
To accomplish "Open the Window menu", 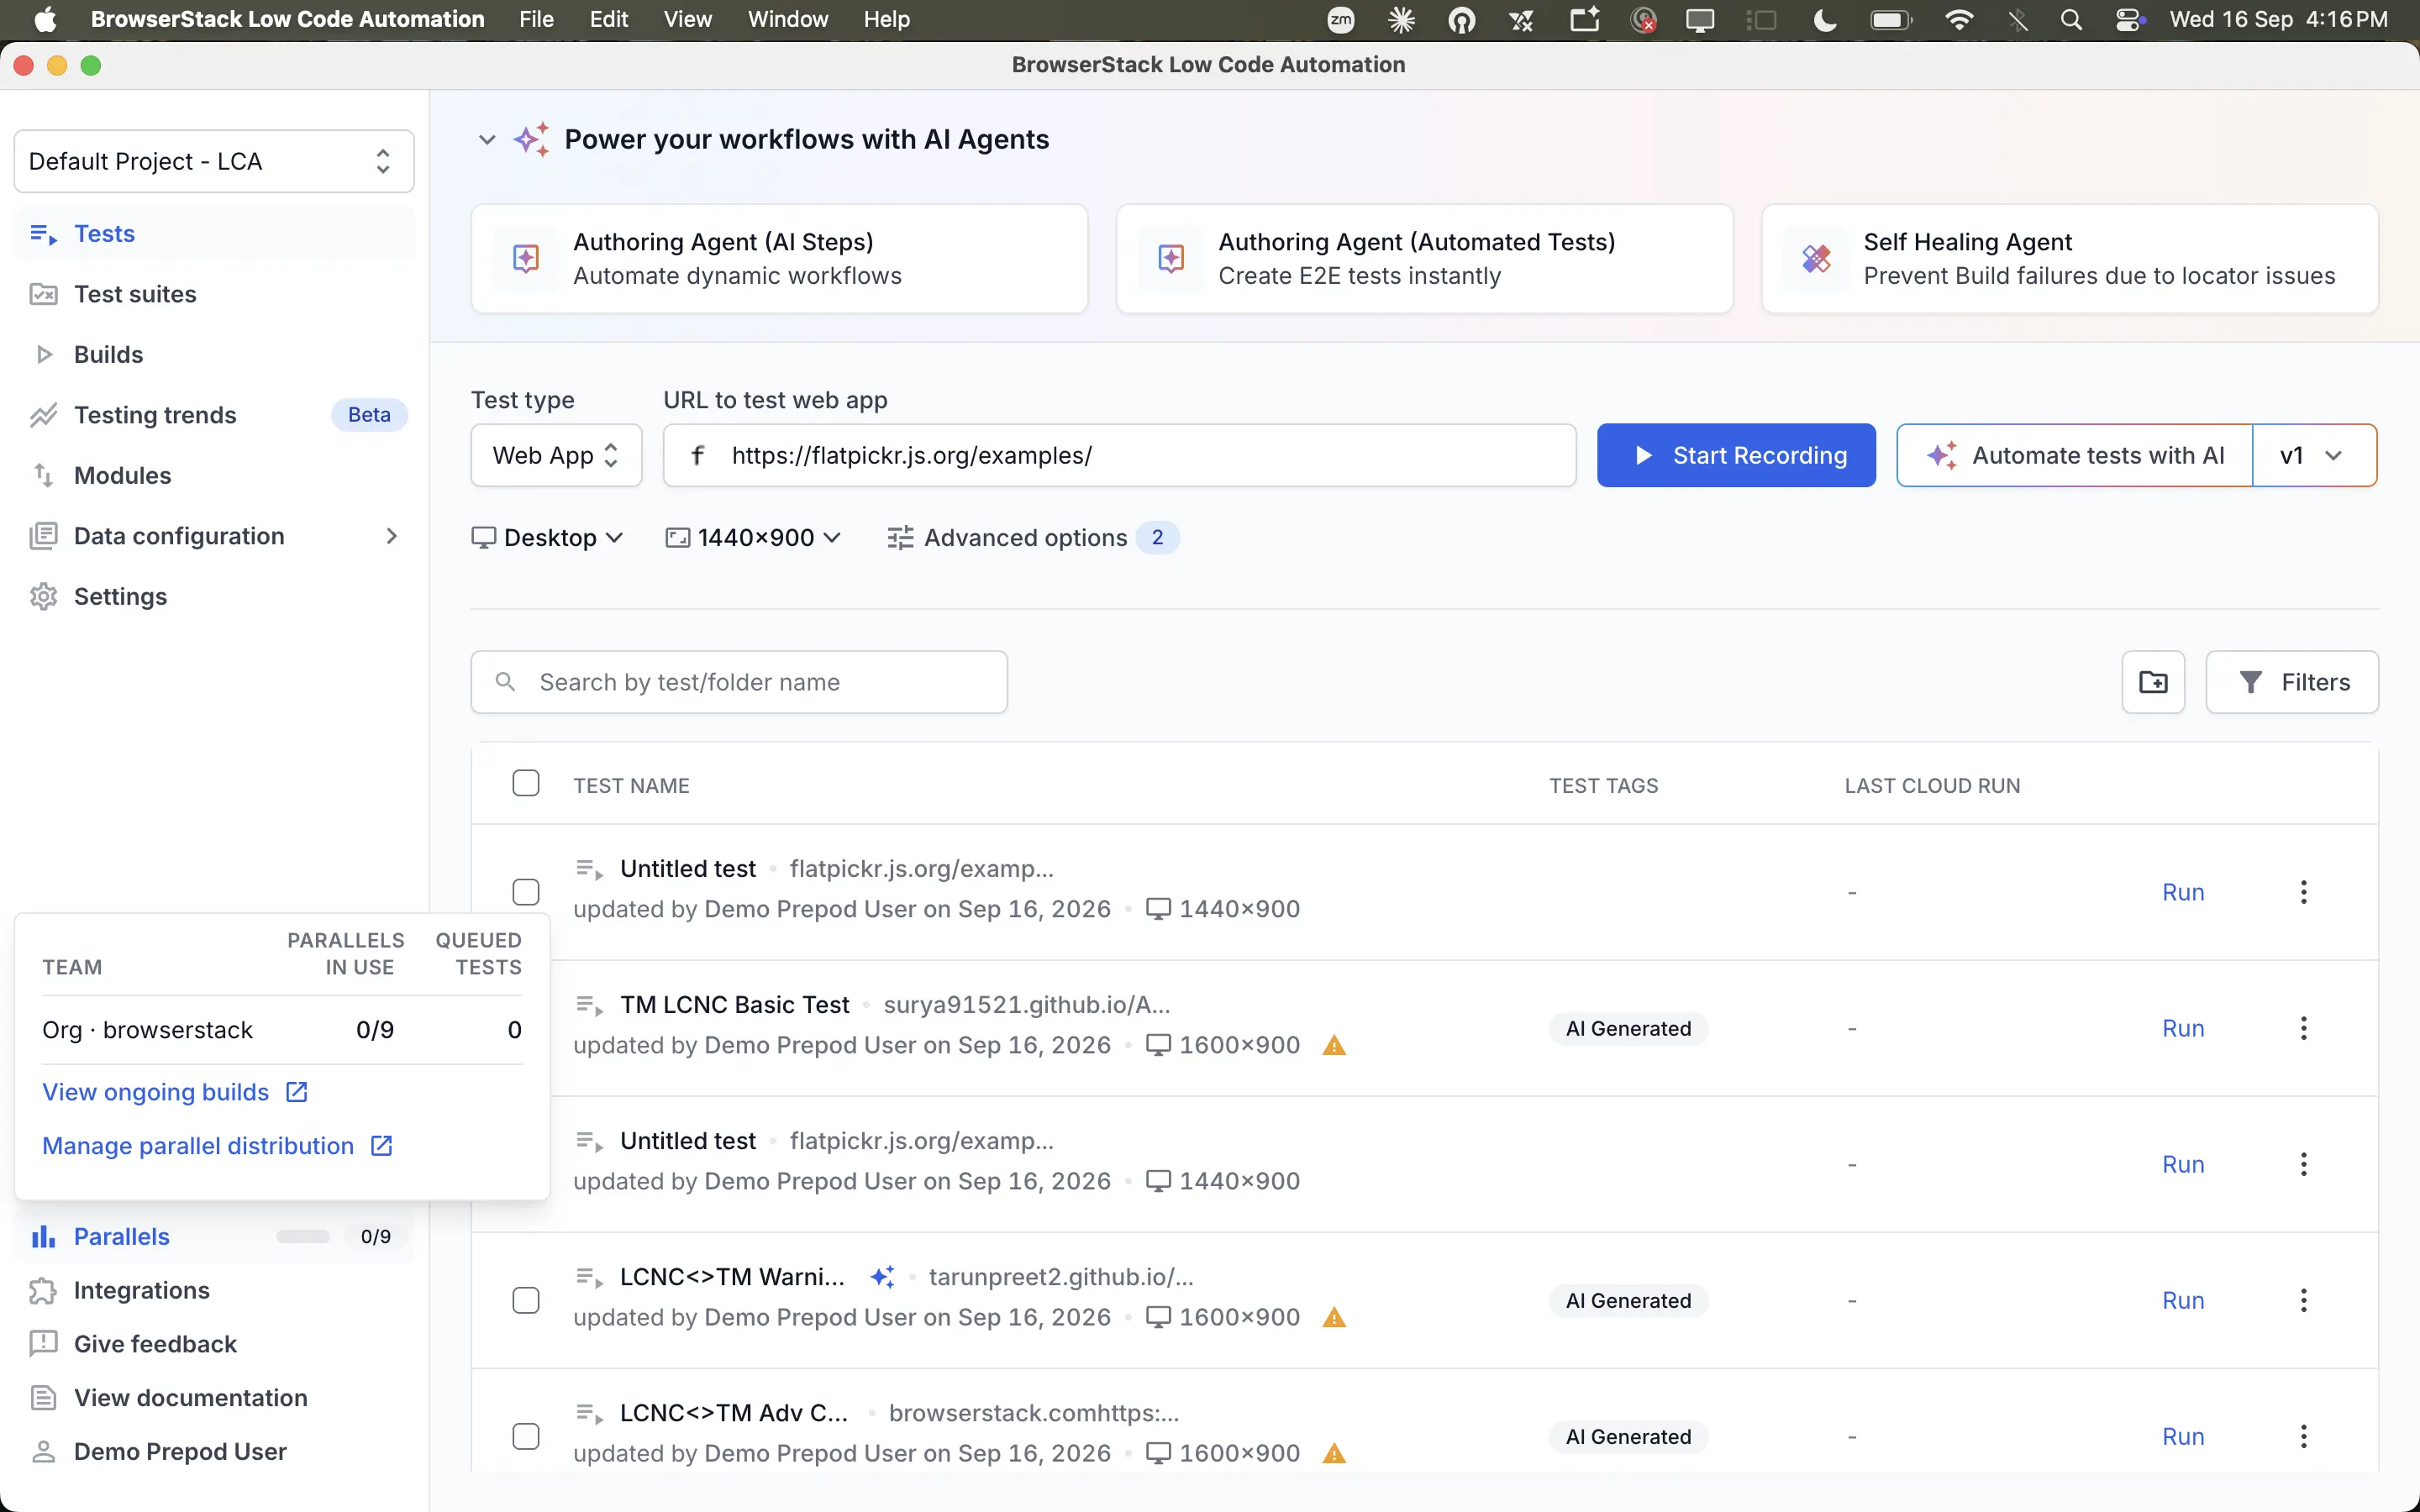I will pos(788,20).
